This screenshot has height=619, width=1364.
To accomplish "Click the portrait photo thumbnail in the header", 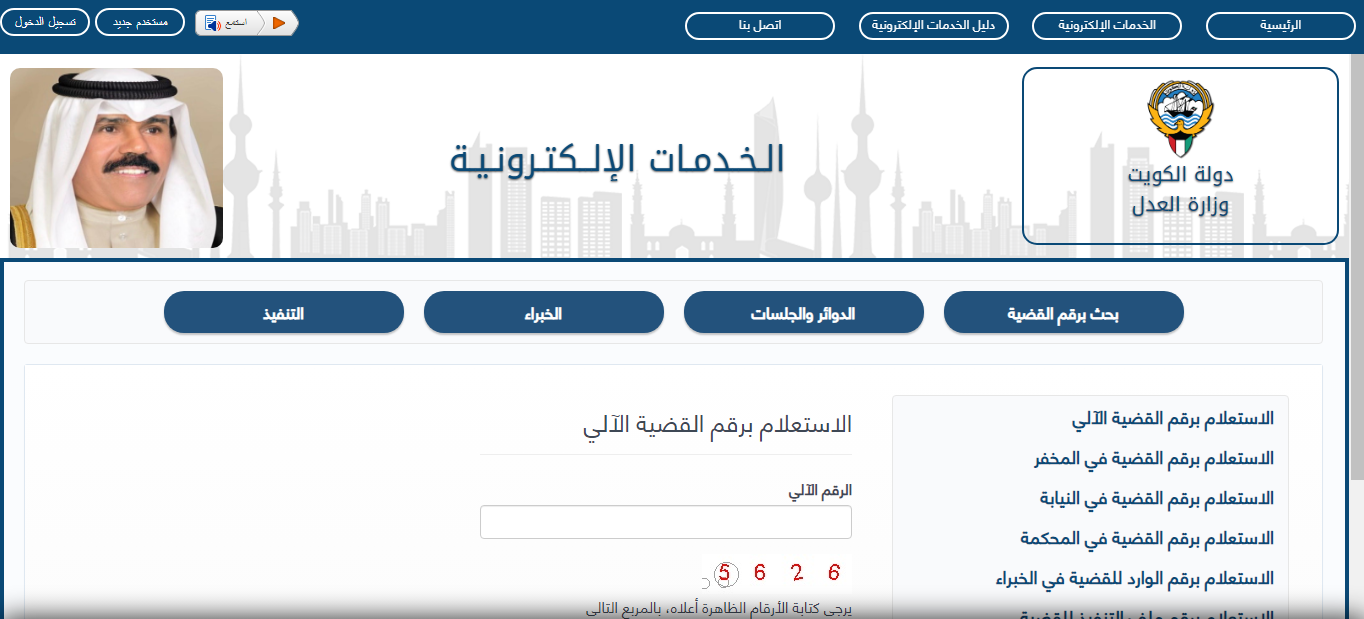I will (116, 158).
